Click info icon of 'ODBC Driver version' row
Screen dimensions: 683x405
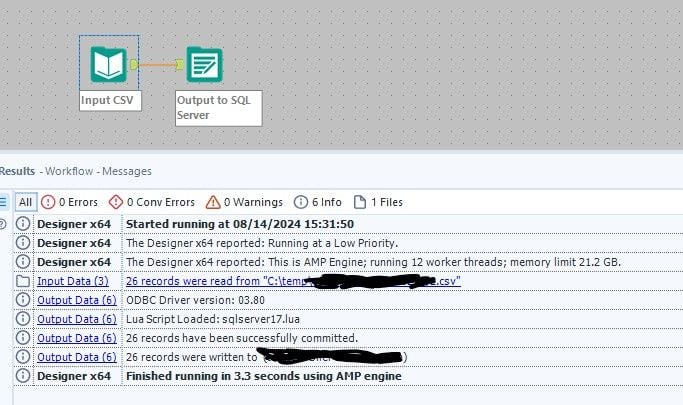pyautogui.click(x=23, y=300)
